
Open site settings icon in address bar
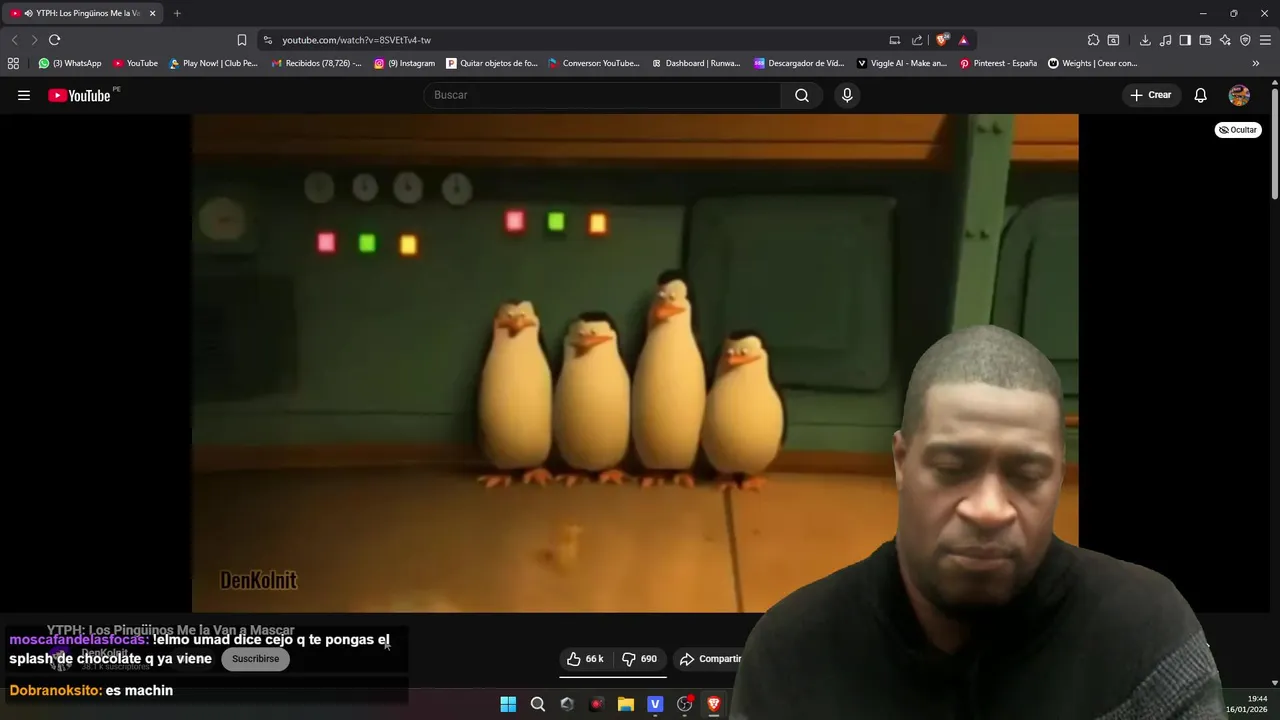[x=268, y=40]
